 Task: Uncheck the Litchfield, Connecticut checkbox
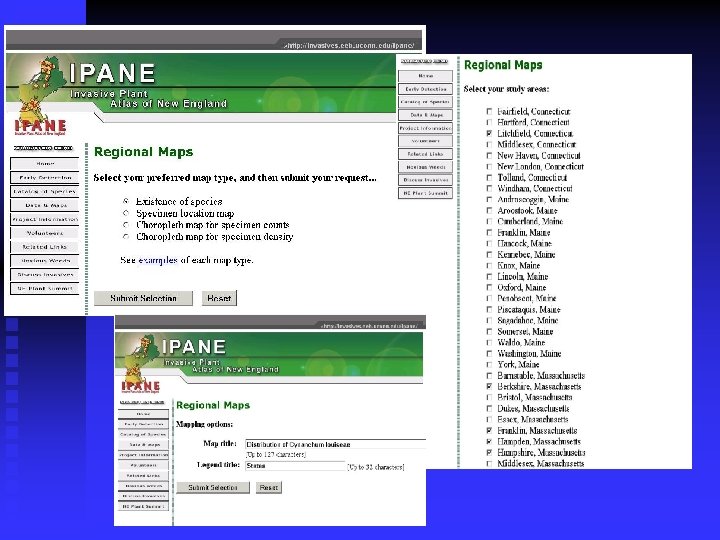pyautogui.click(x=489, y=133)
